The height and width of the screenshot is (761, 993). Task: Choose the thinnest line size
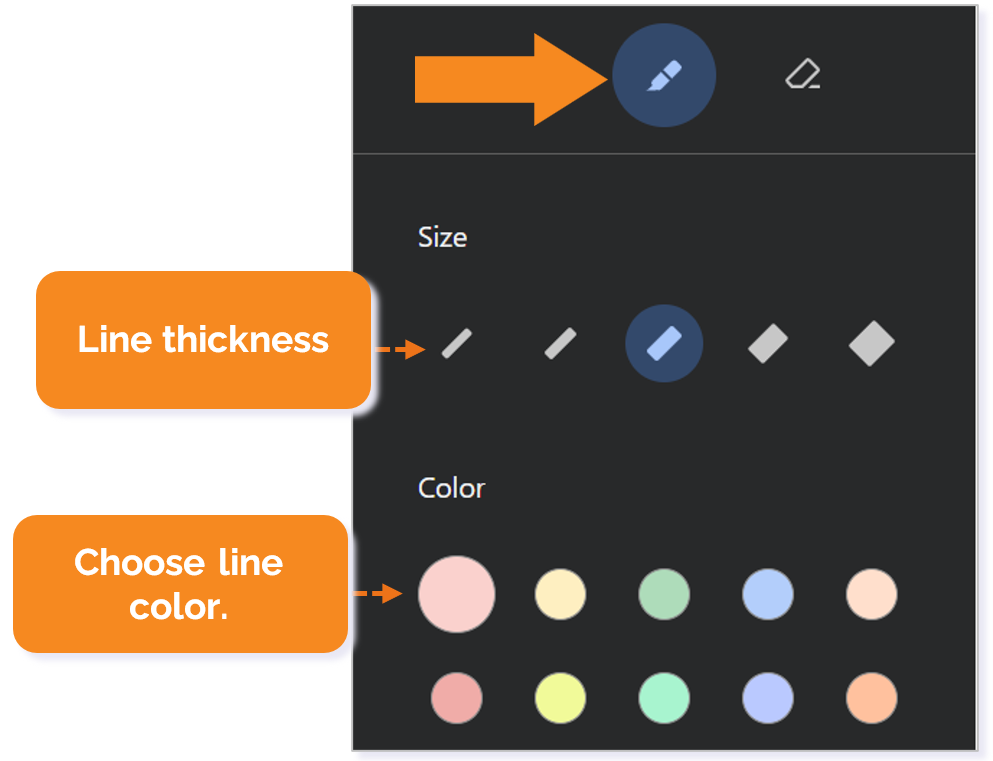(457, 344)
